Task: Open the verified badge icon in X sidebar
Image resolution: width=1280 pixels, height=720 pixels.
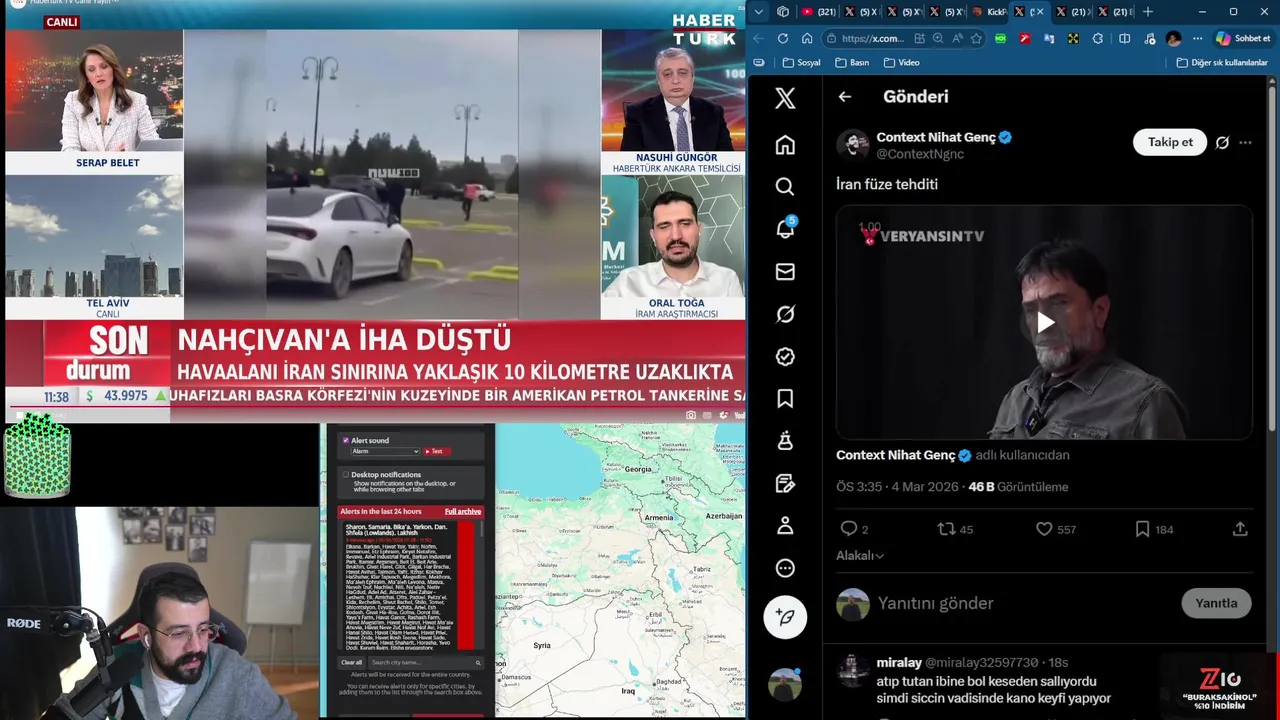Action: 785,356
